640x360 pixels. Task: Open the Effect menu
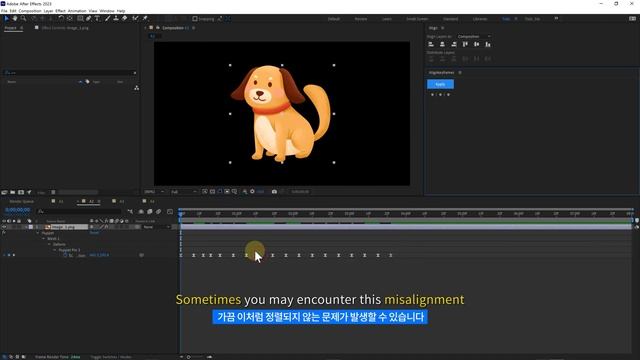point(60,11)
